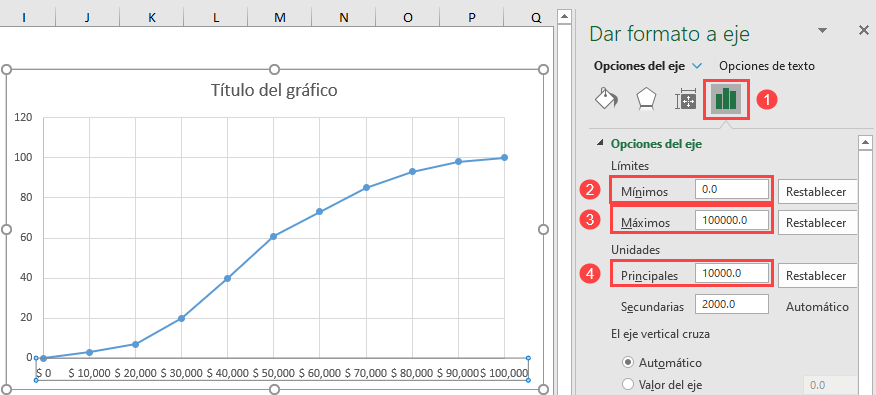The width and height of the screenshot is (876, 395).
Task: Click the 120 vertical axis label
Action: pos(24,117)
